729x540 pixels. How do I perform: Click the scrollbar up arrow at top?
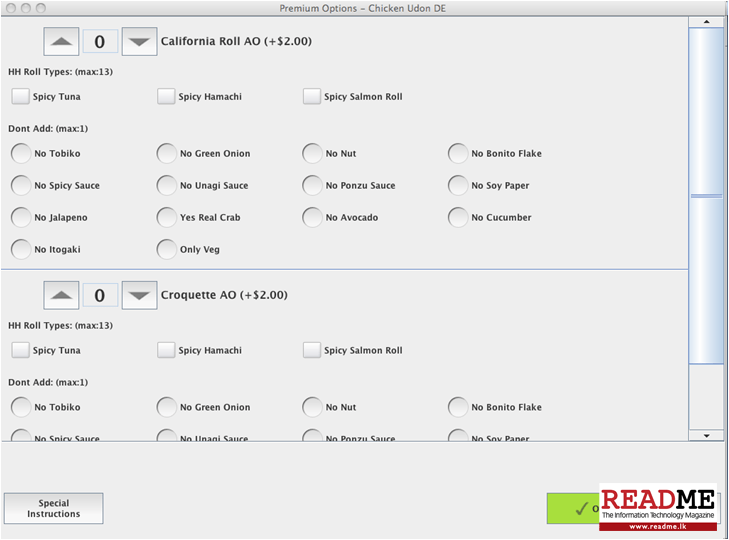click(706, 21)
